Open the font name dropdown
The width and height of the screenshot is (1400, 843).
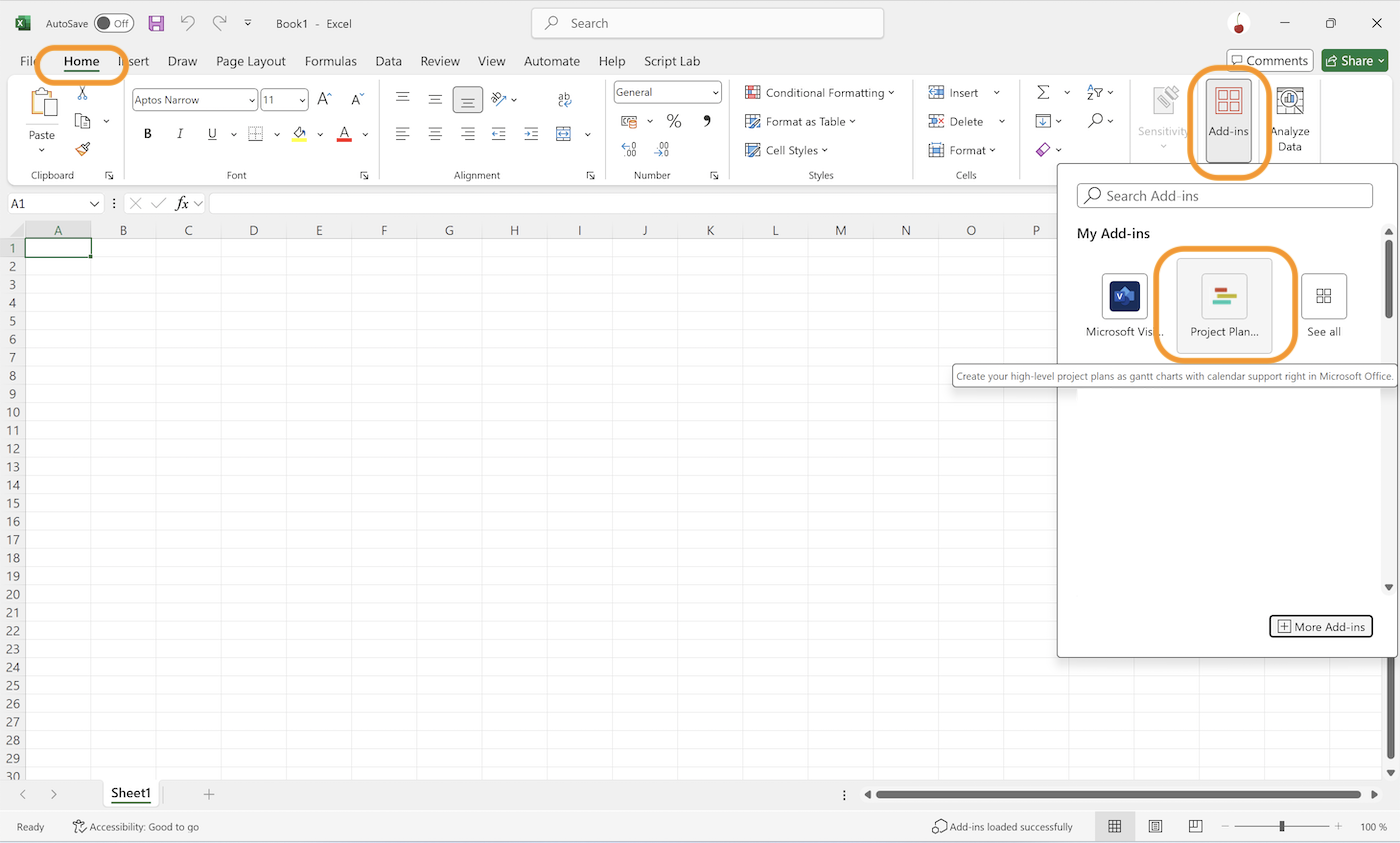(x=250, y=100)
